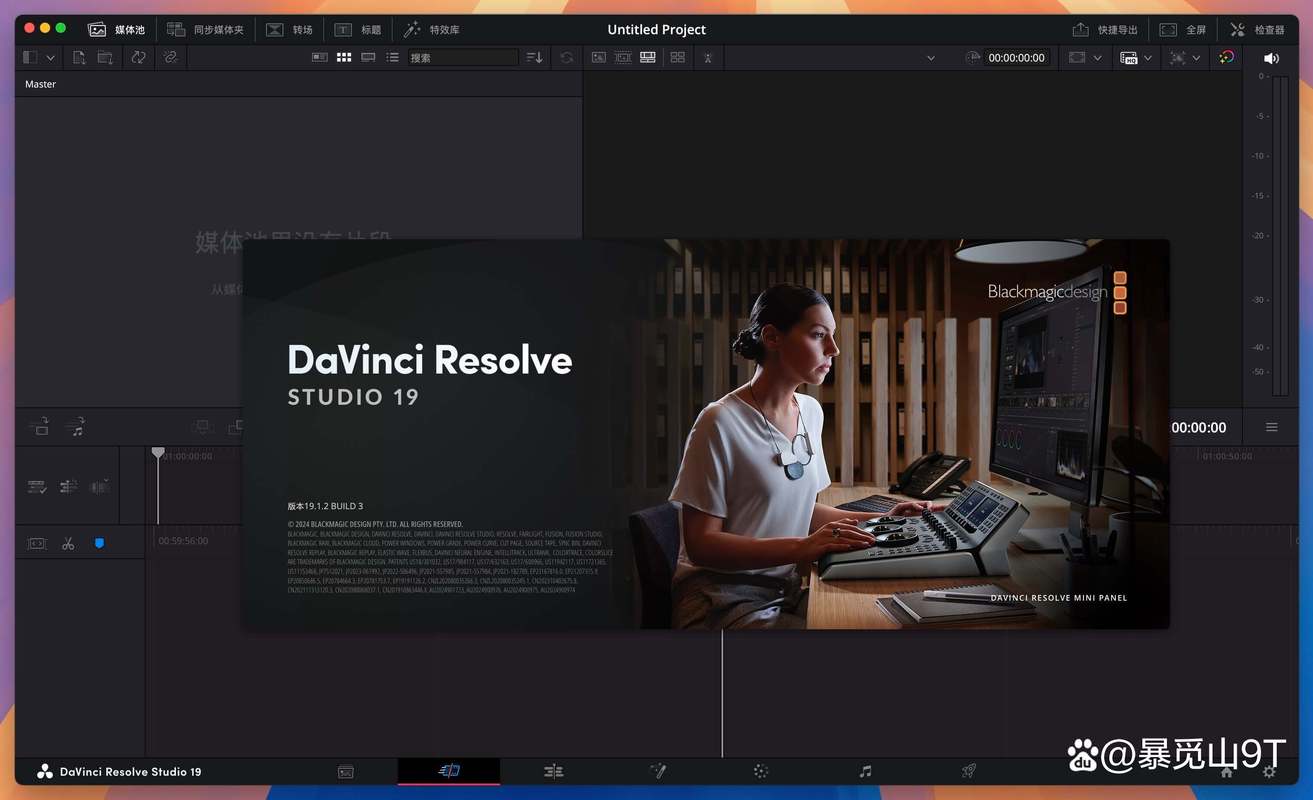
Task: Select the source tape viewer mode
Action: (623, 58)
